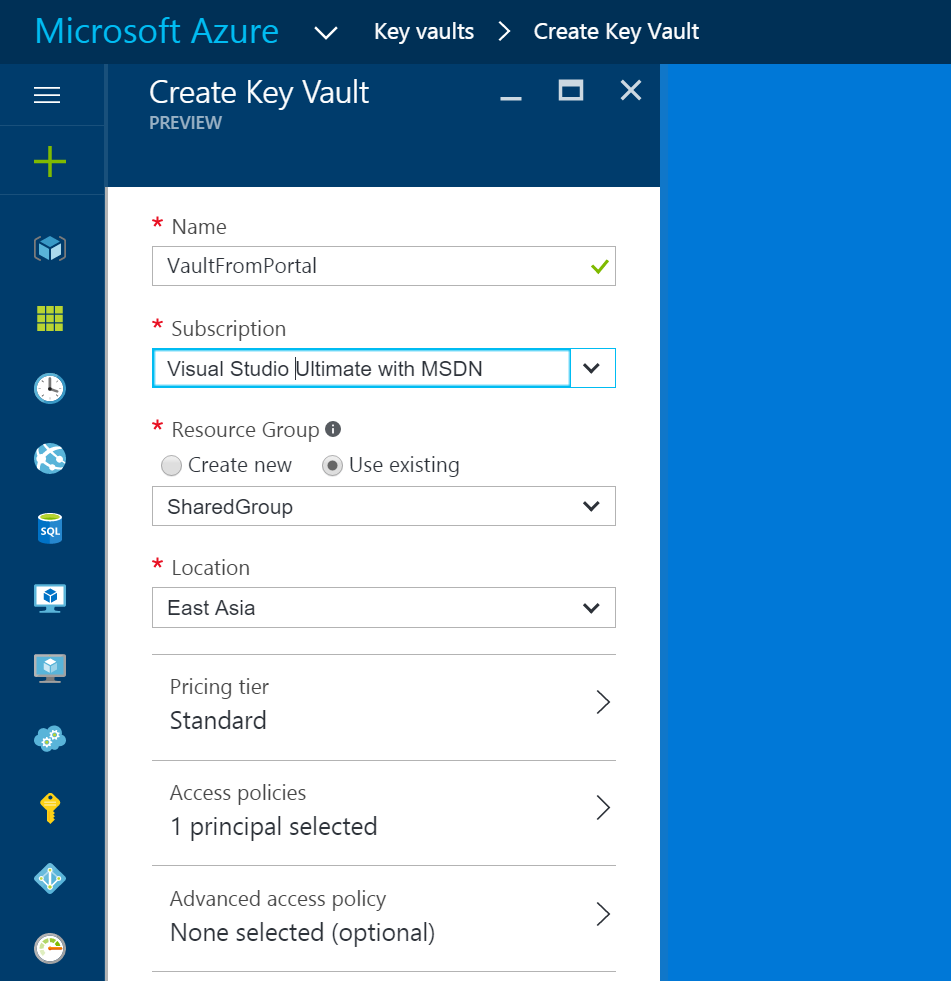
Task: Open SQL databases icon in sidebar
Action: point(50,529)
